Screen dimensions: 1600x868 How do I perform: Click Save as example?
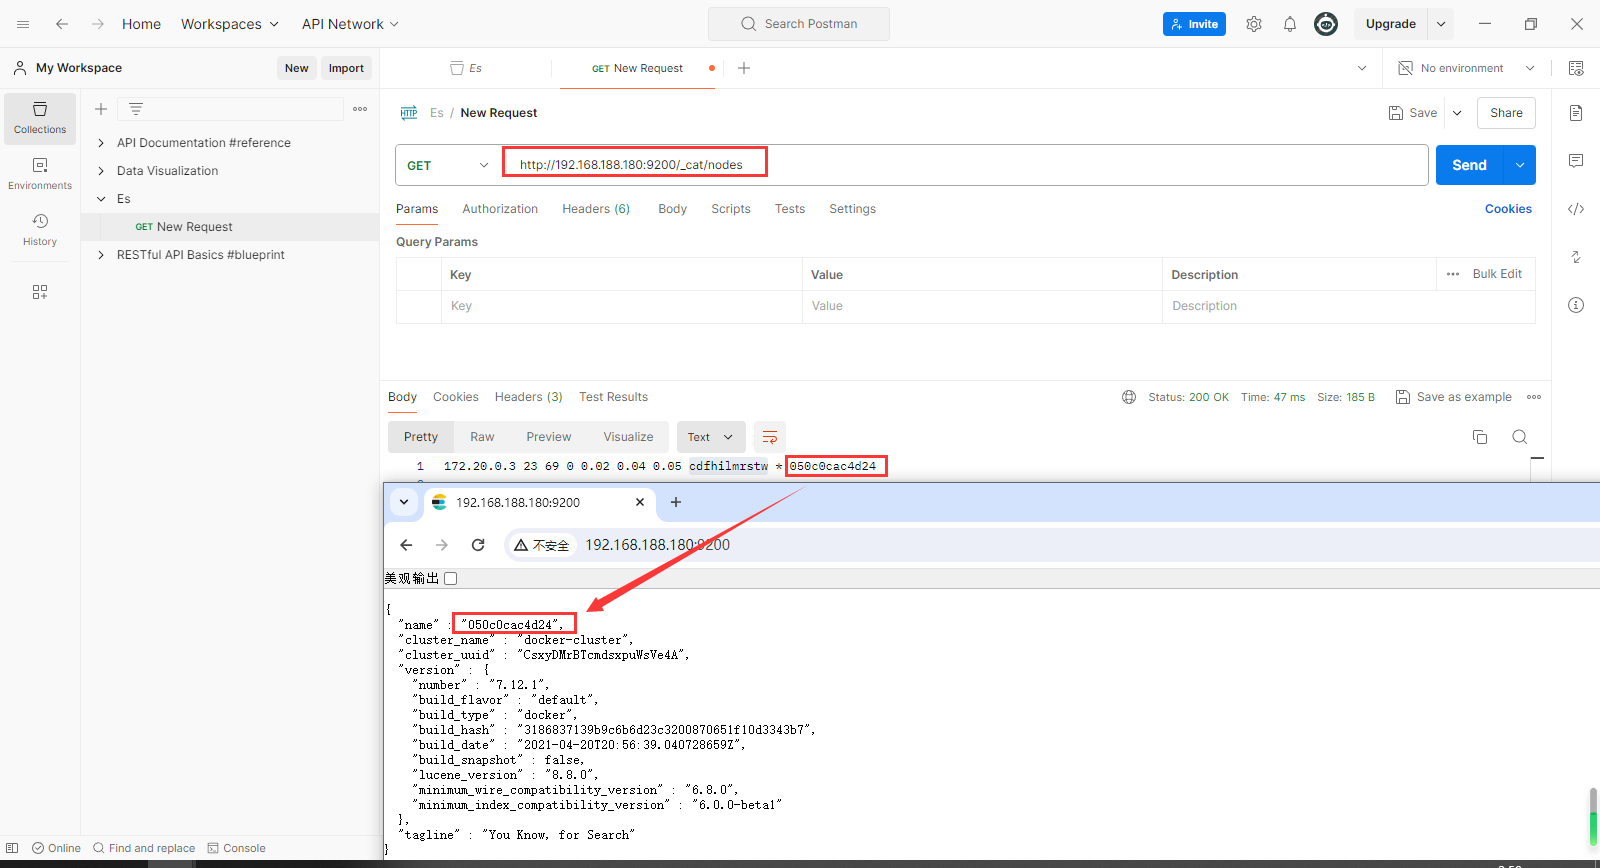click(x=1454, y=397)
